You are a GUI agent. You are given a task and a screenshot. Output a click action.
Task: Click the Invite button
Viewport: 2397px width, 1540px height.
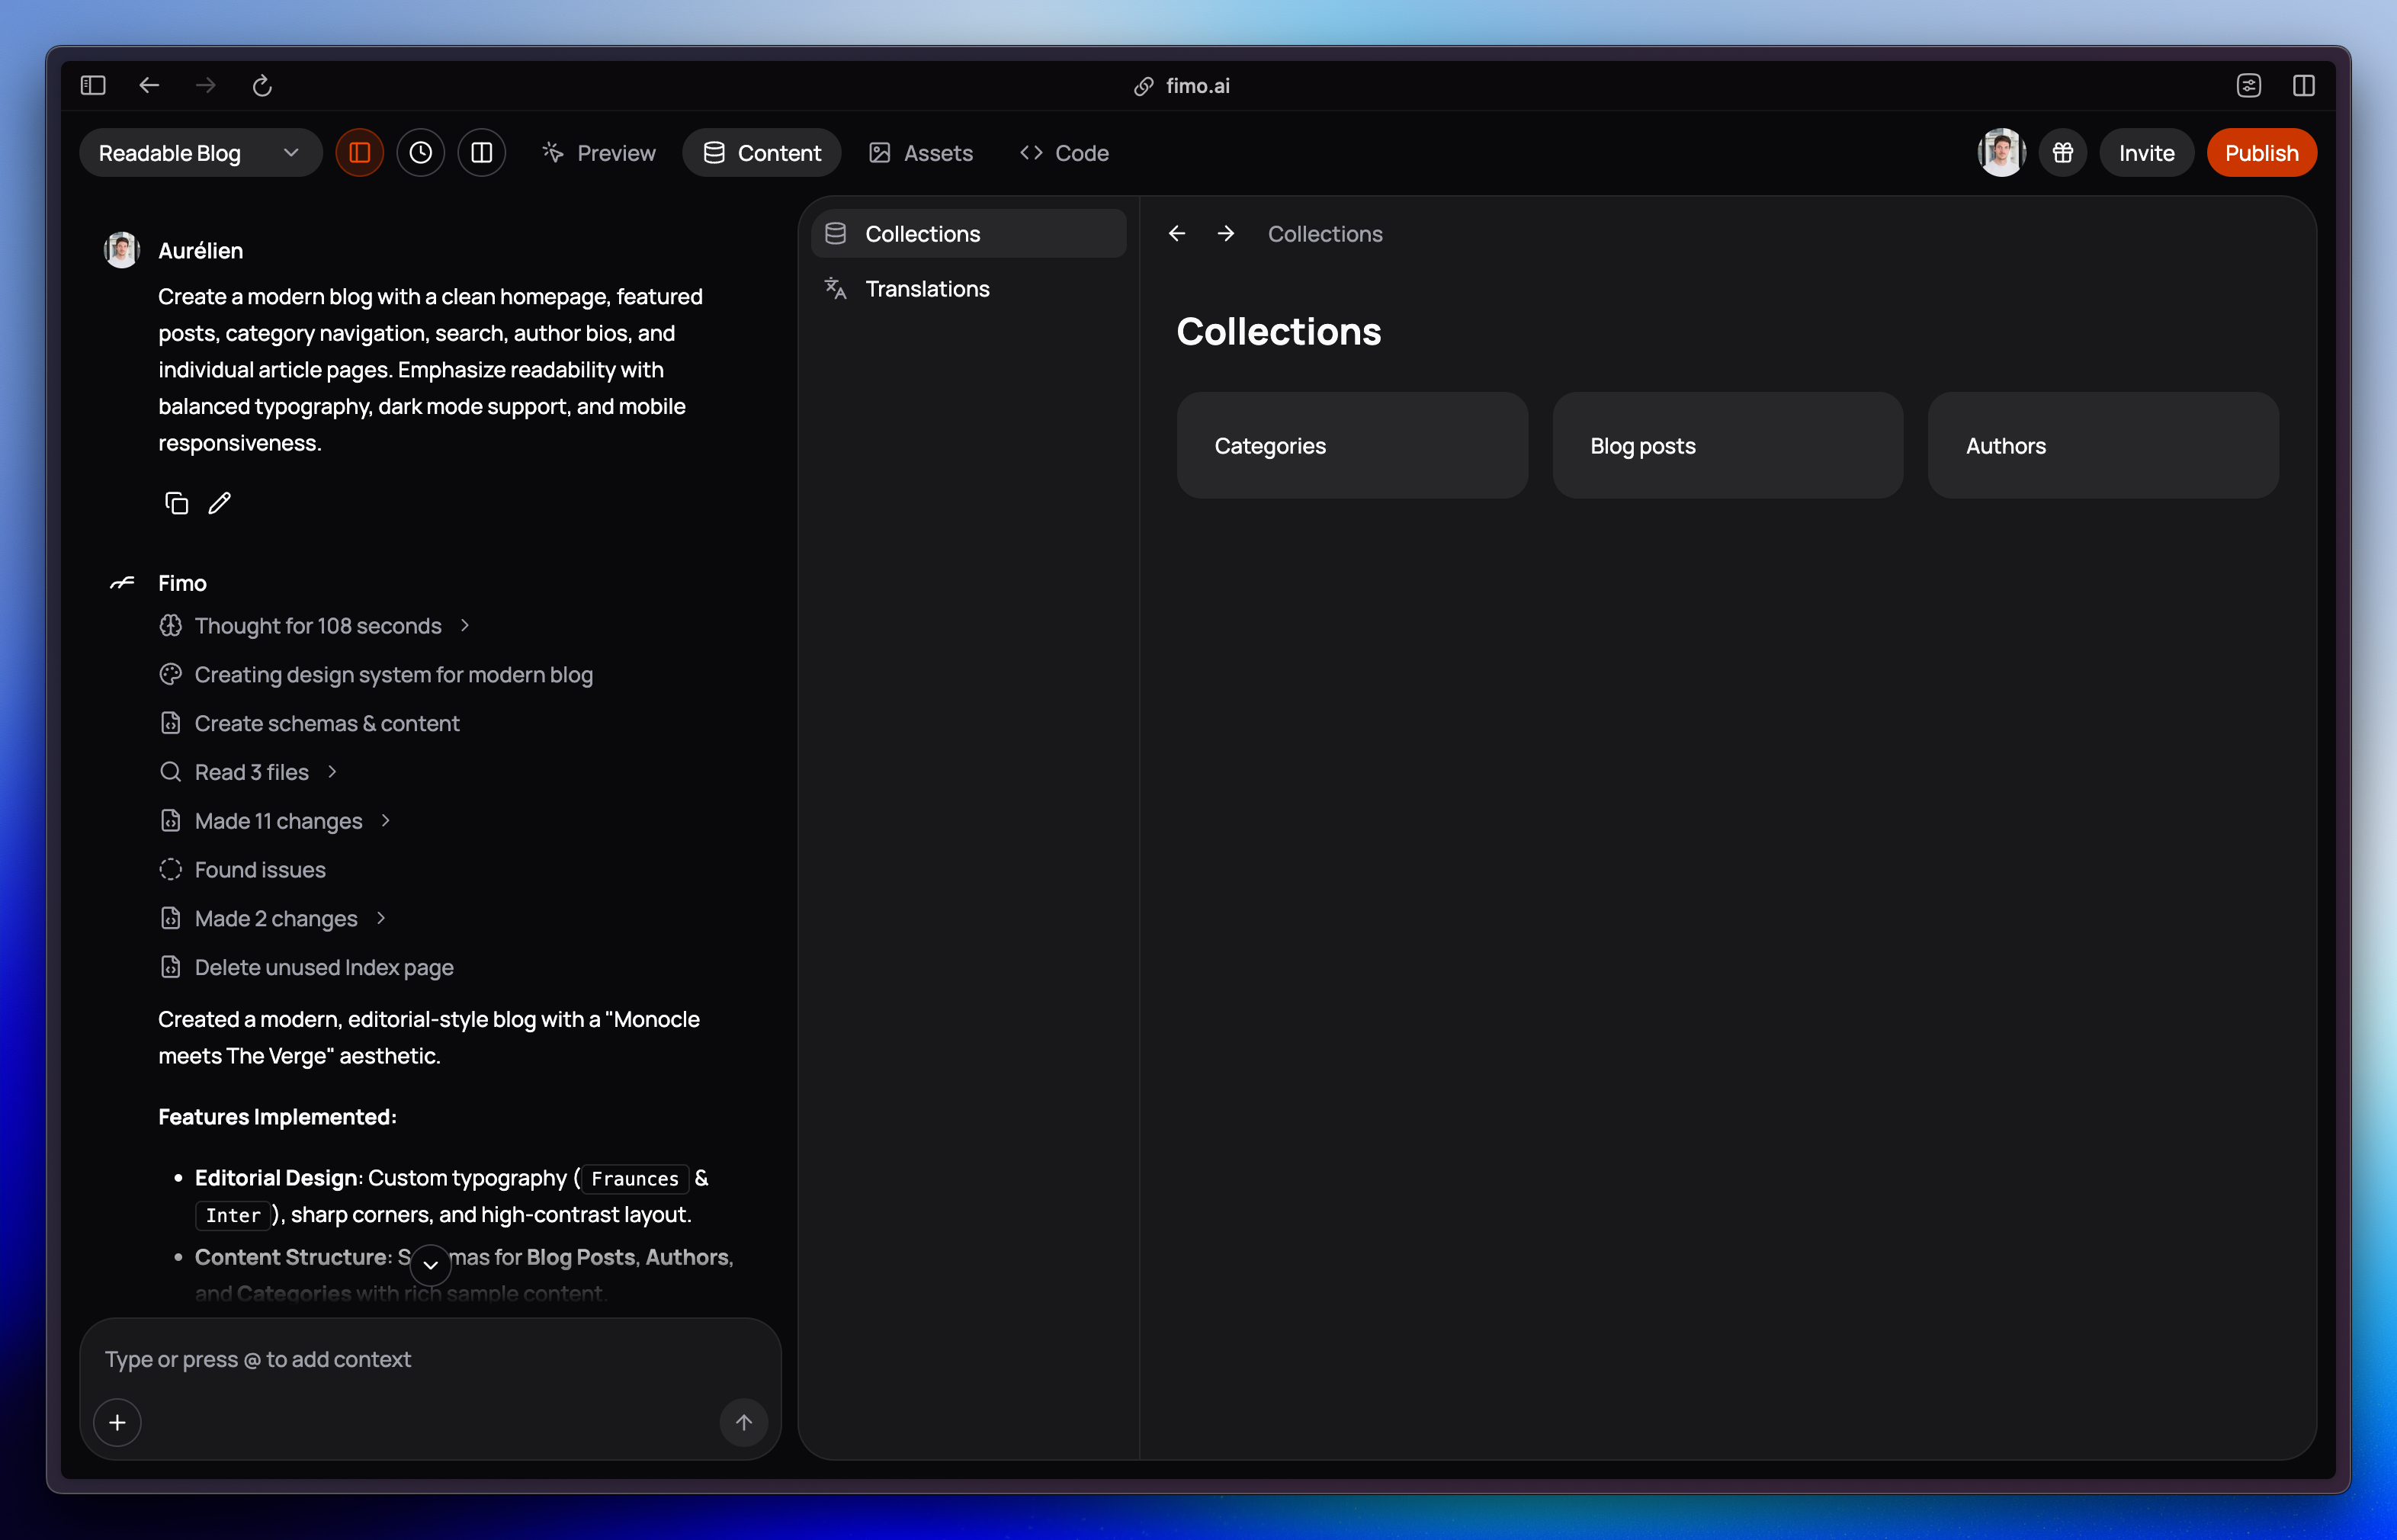2146,153
